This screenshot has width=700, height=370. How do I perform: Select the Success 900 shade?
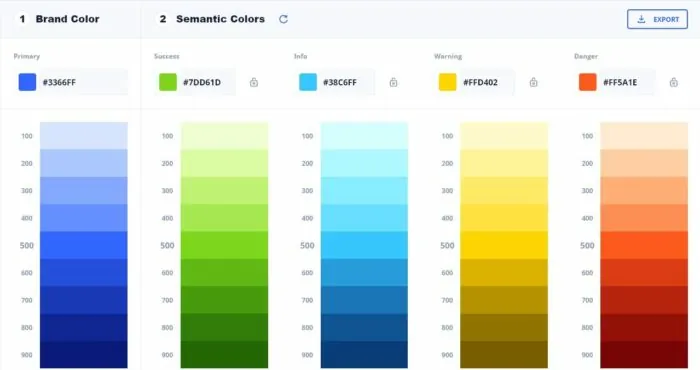click(225, 355)
